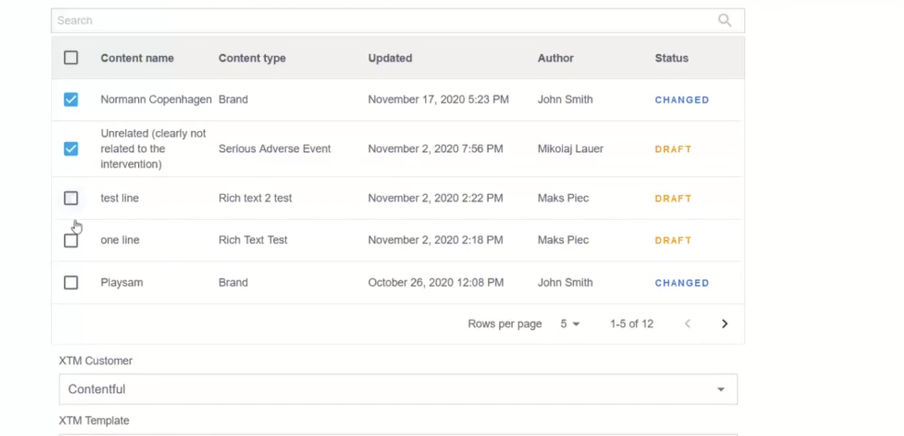Click the CHANGED status of Playsam

tap(682, 283)
